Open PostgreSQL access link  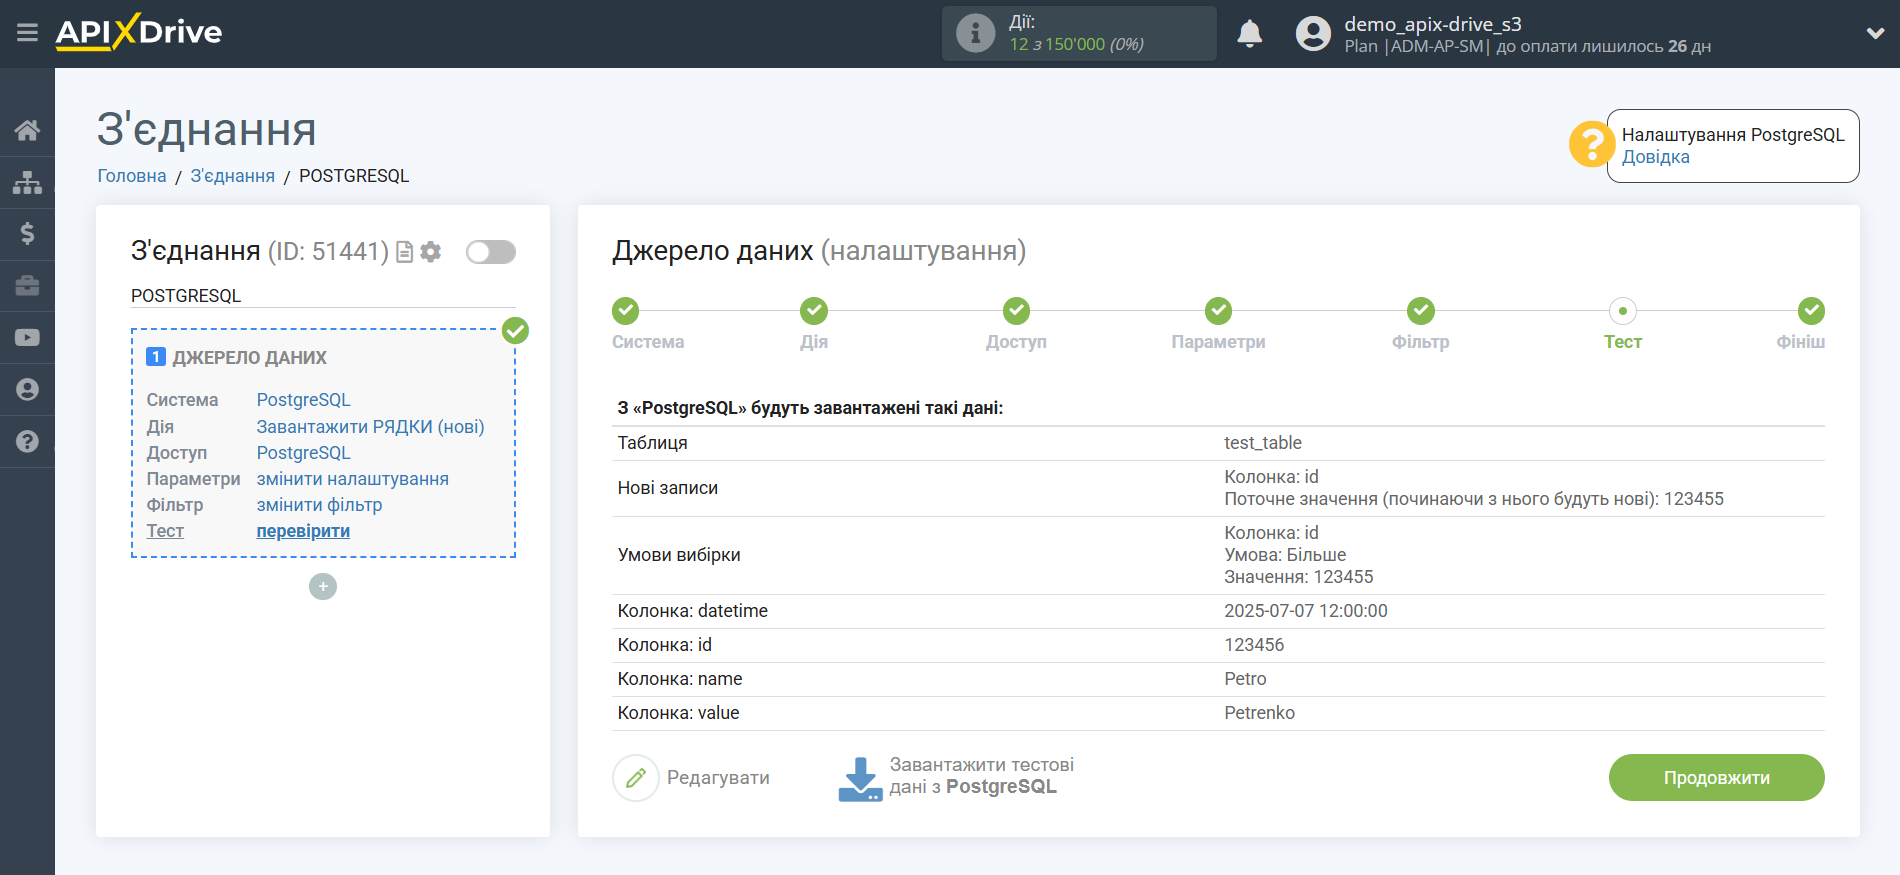(303, 453)
